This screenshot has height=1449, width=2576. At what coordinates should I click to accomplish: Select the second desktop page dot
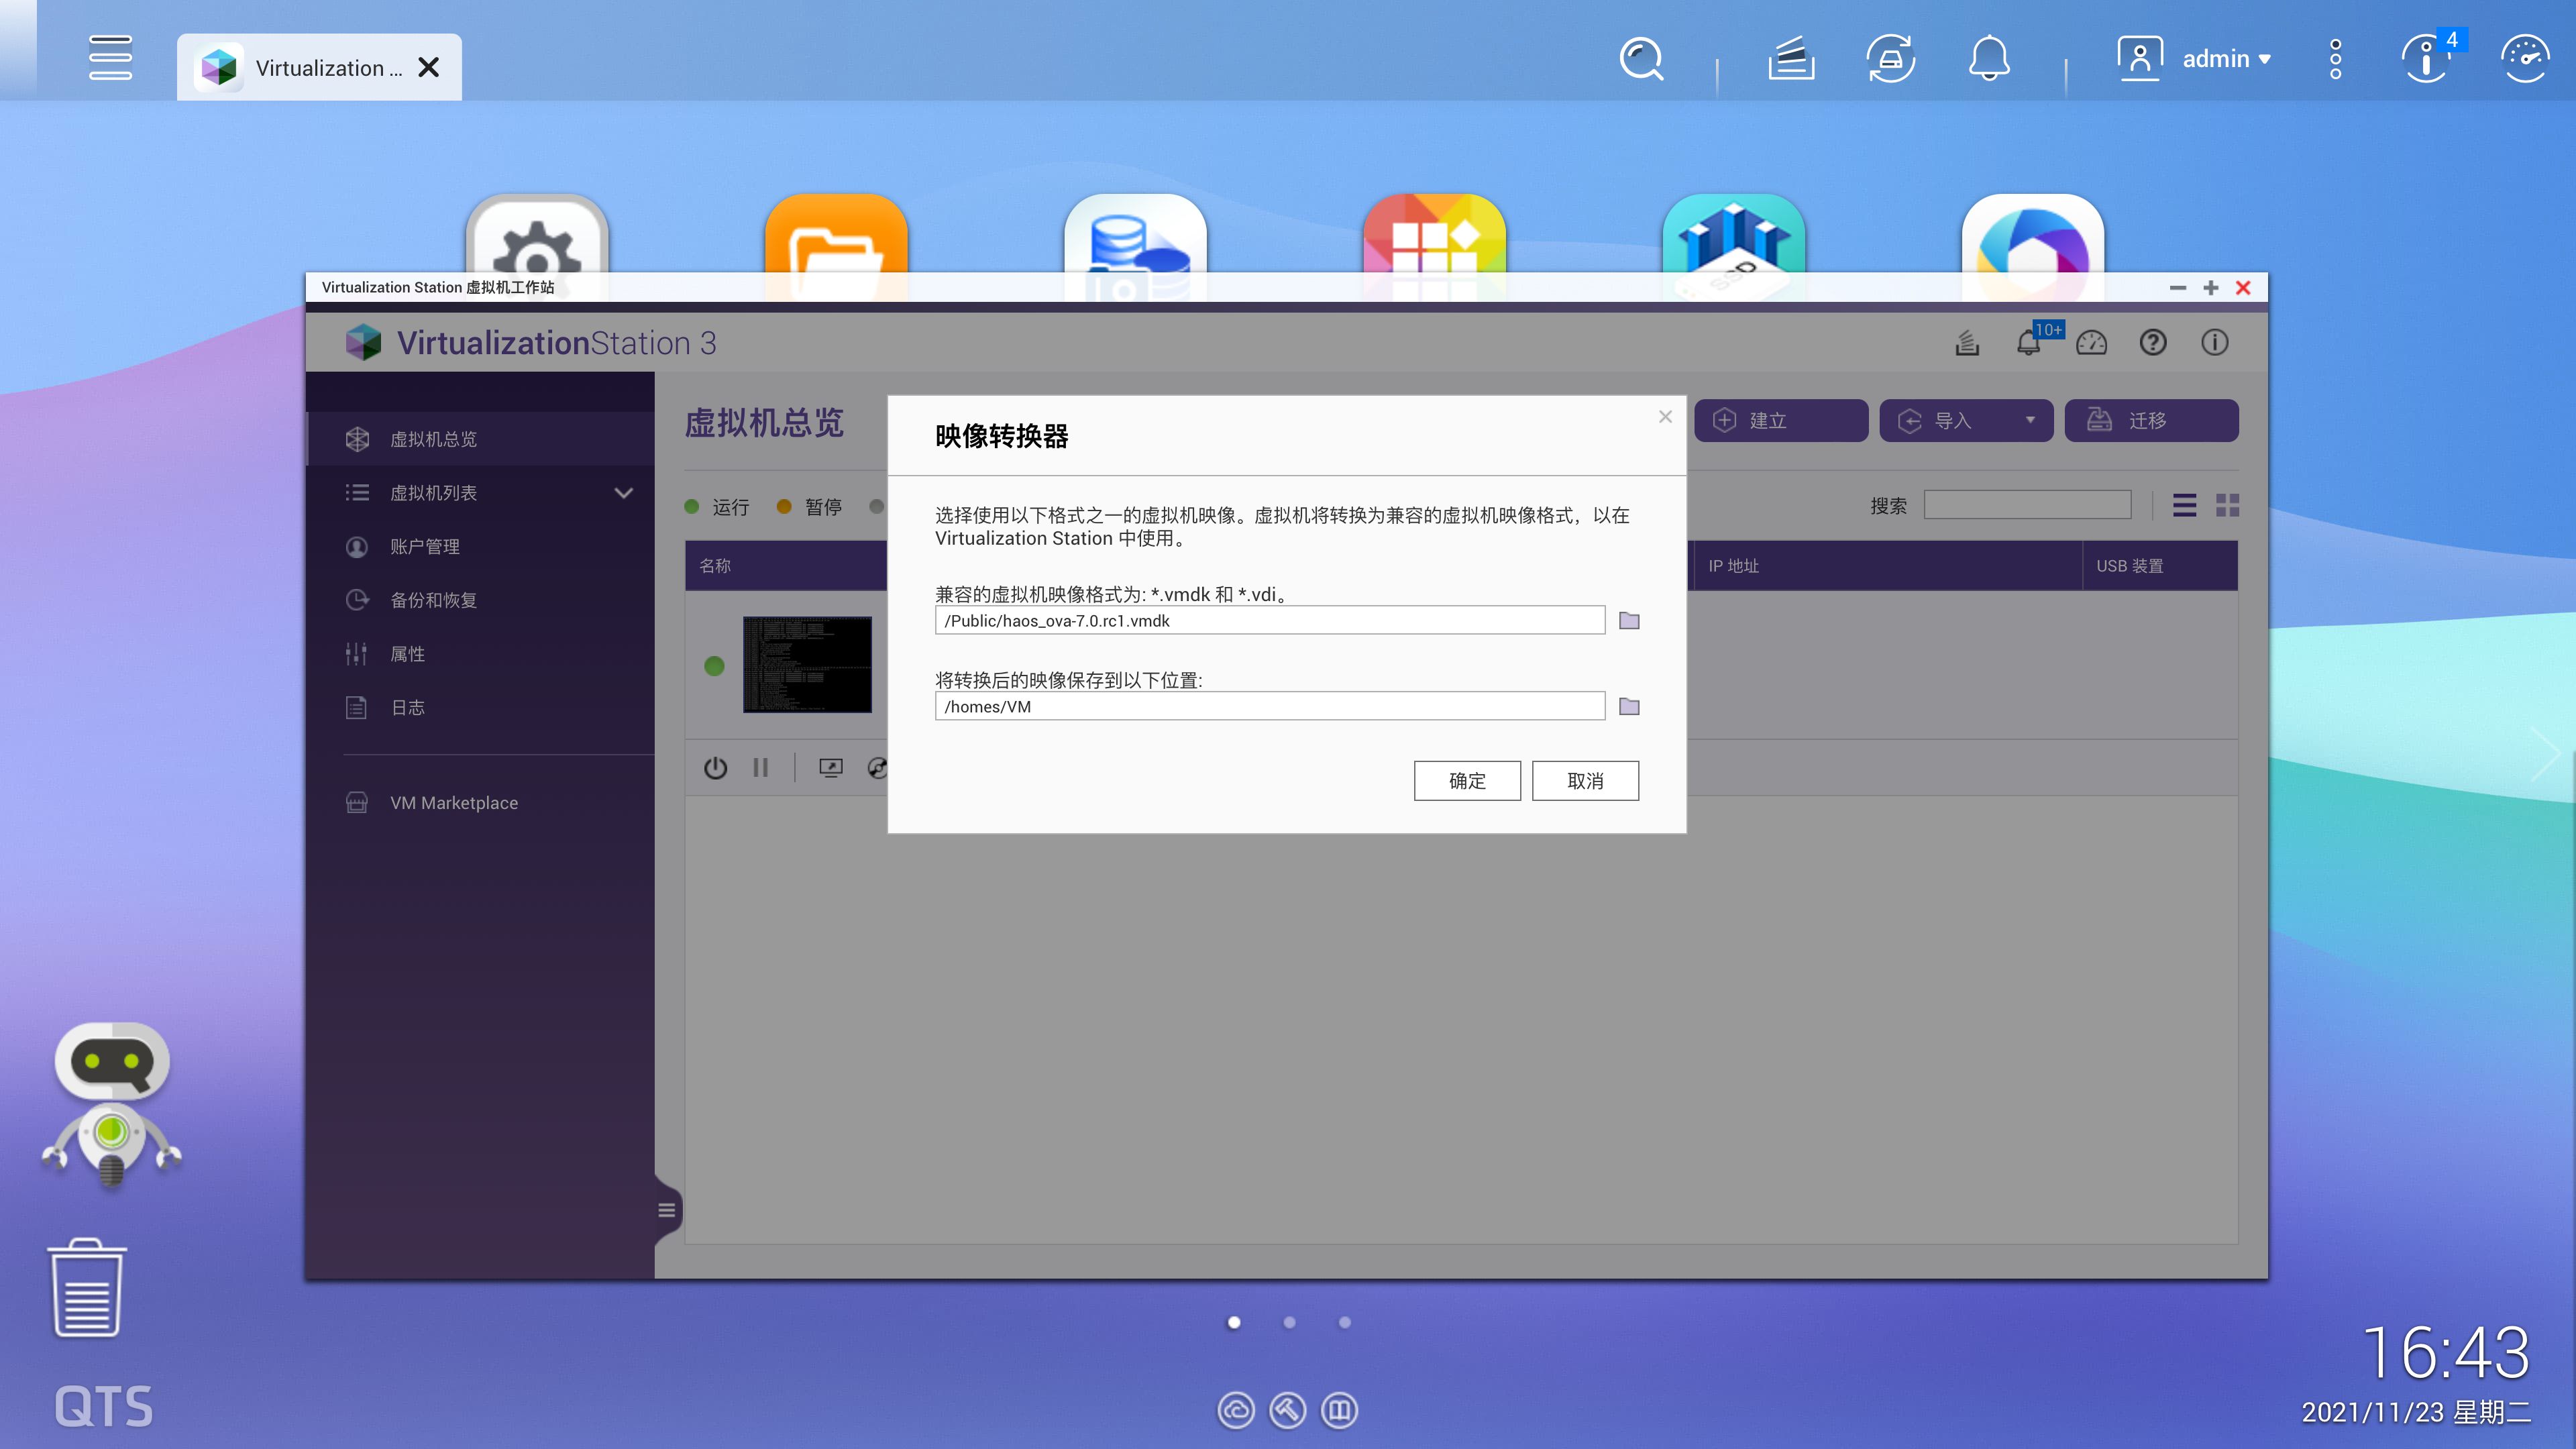1289,1322
